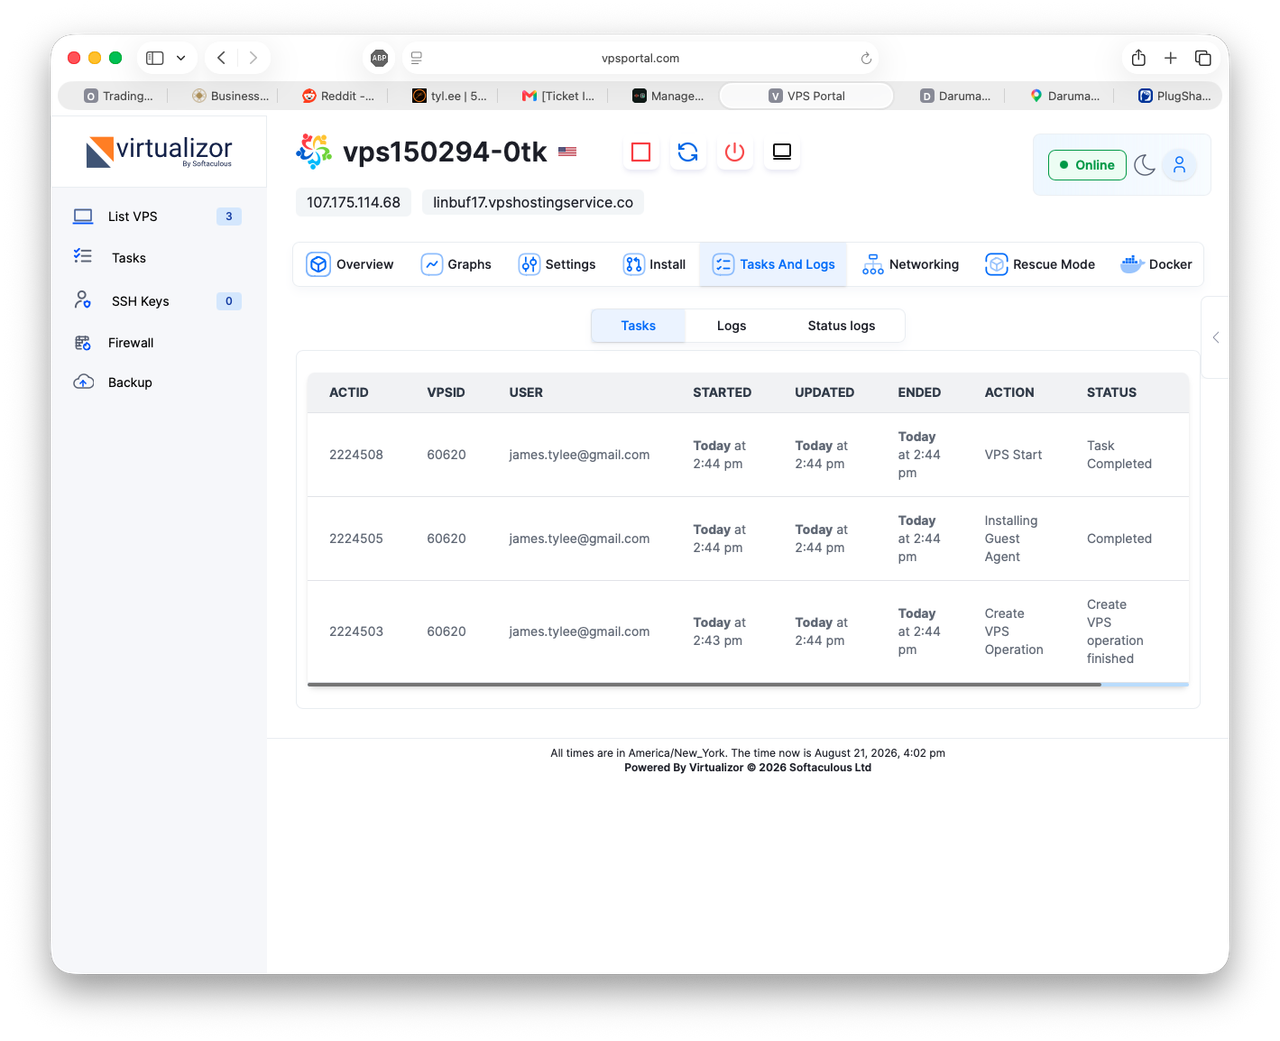1280x1041 pixels.
Task: Switch to the Business browser tab
Action: tap(230, 96)
